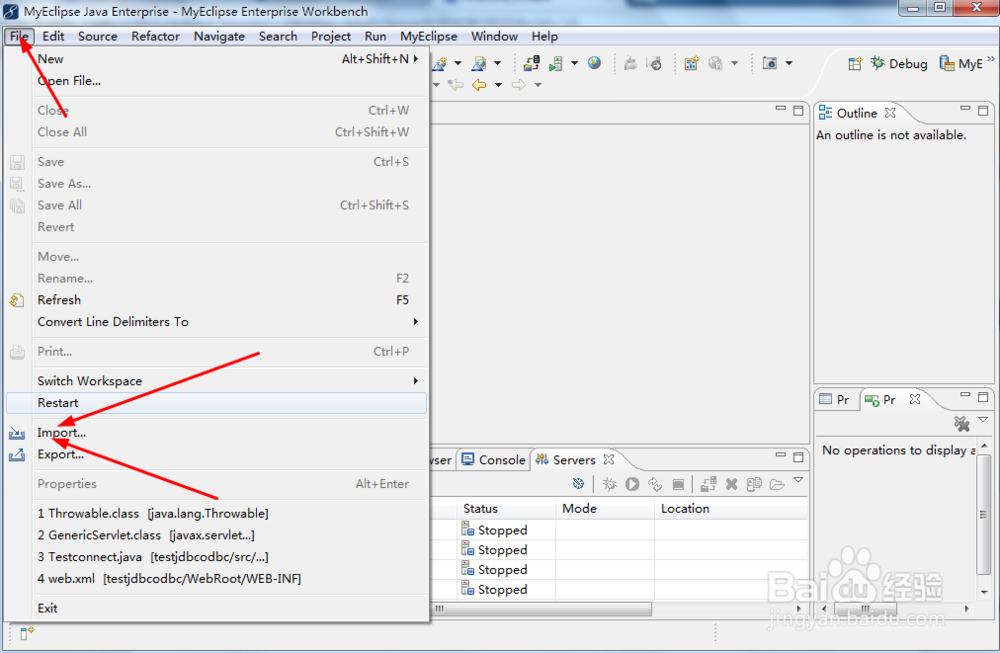Screen dimensions: 1000x653
Task: Open the Servers view menu triangle
Action: (x=798, y=480)
